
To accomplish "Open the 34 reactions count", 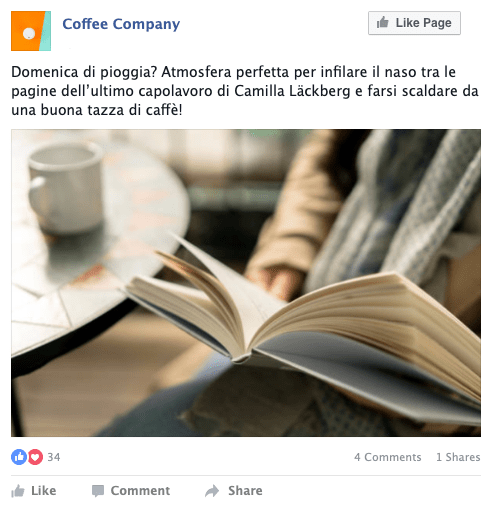I will pyautogui.click(x=54, y=457).
